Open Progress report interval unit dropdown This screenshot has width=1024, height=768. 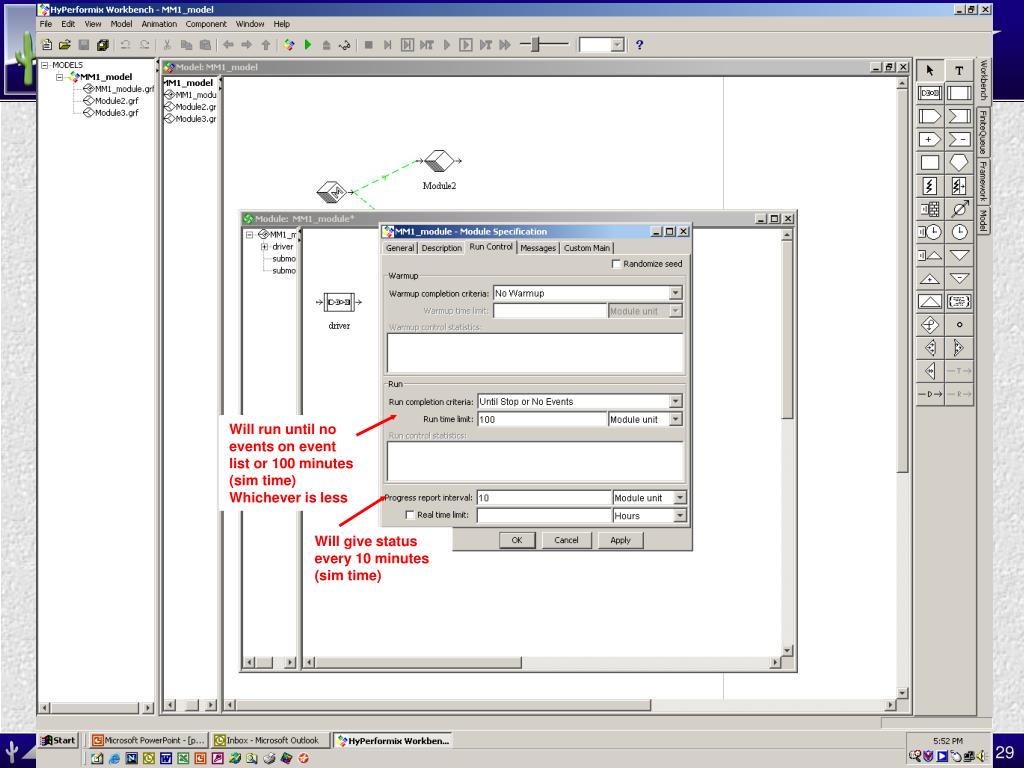click(679, 498)
